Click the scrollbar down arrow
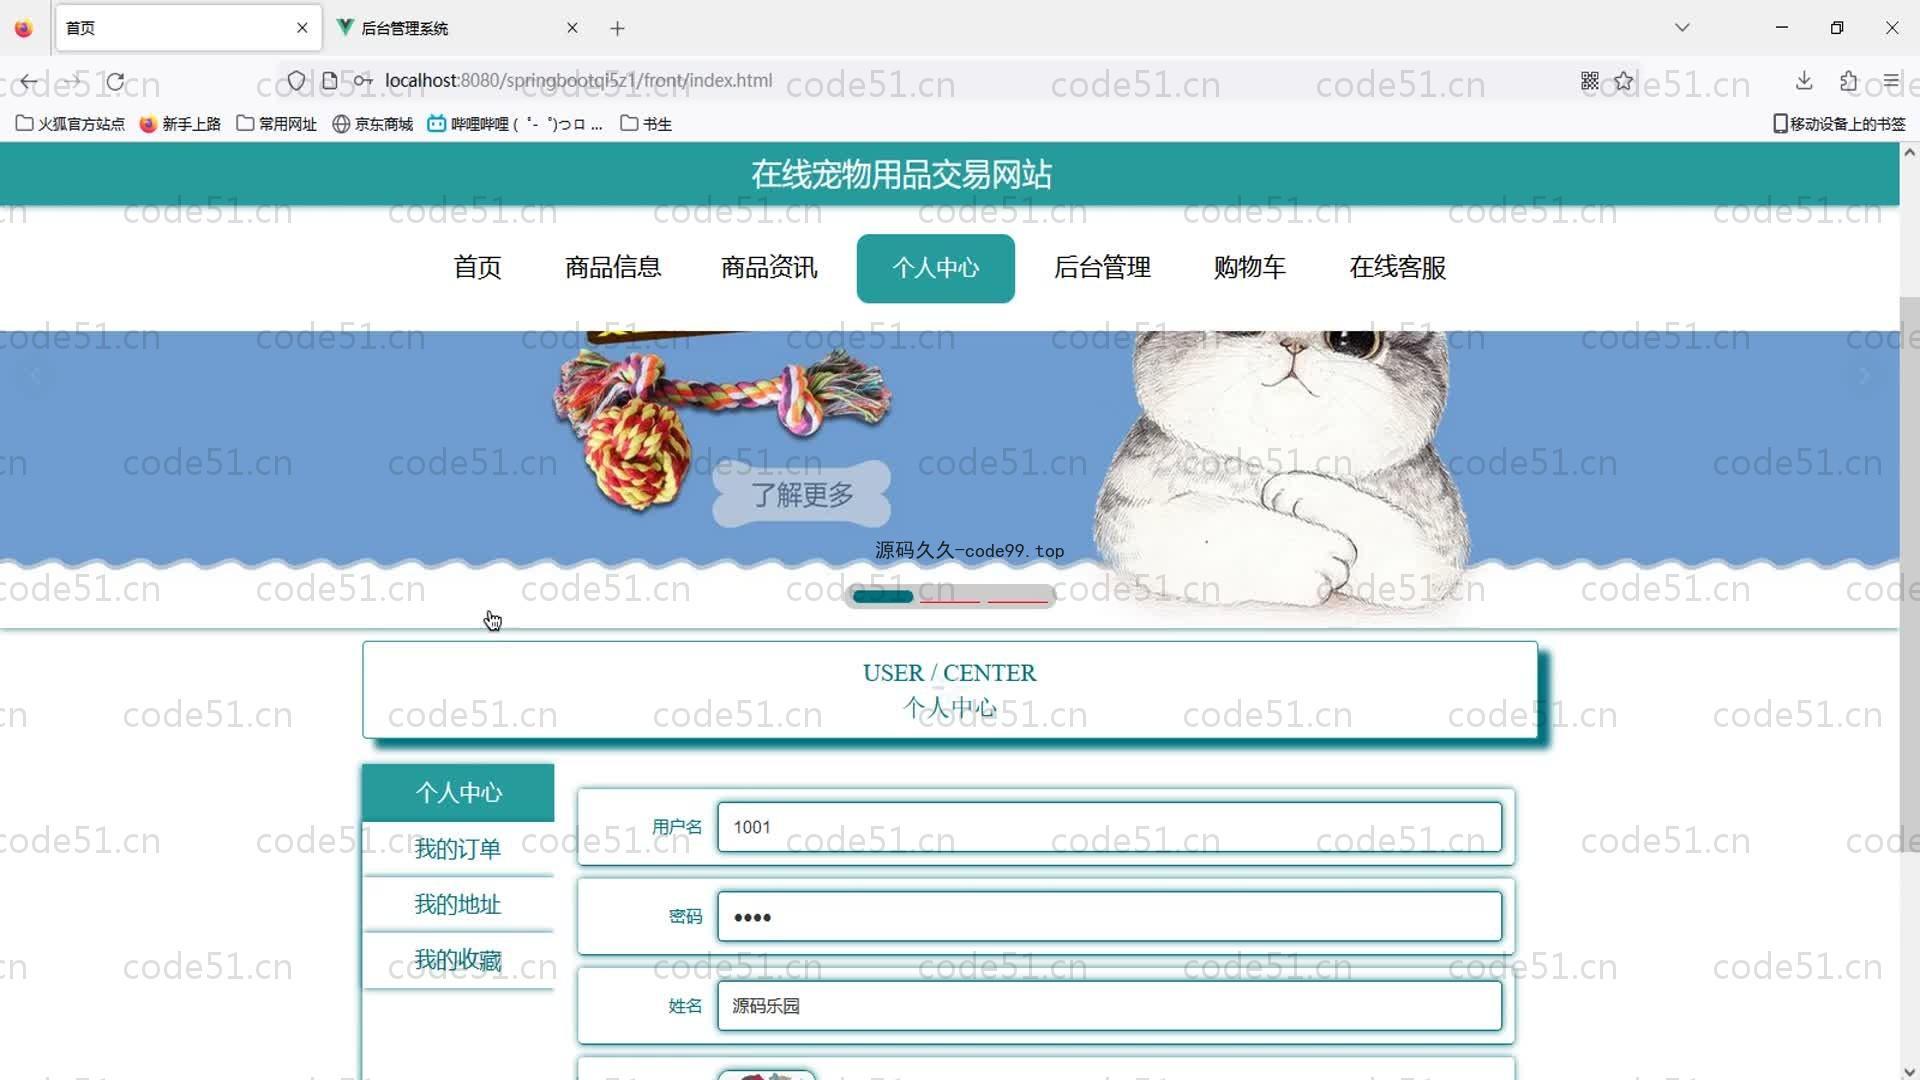The image size is (1920, 1080). click(x=1909, y=1070)
